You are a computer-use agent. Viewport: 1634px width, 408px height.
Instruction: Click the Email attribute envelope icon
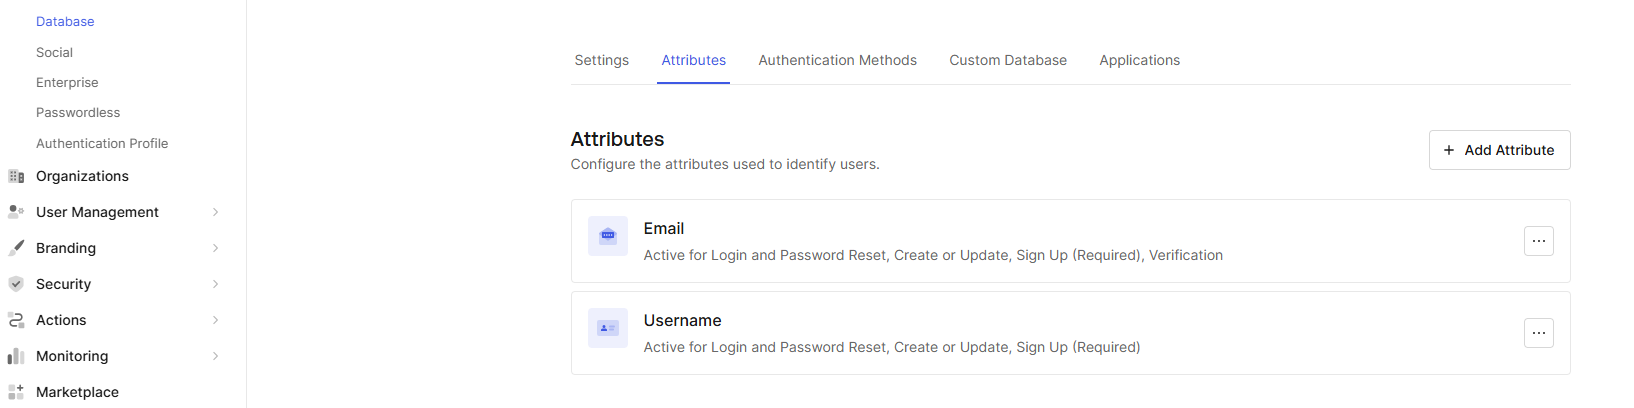tap(607, 236)
